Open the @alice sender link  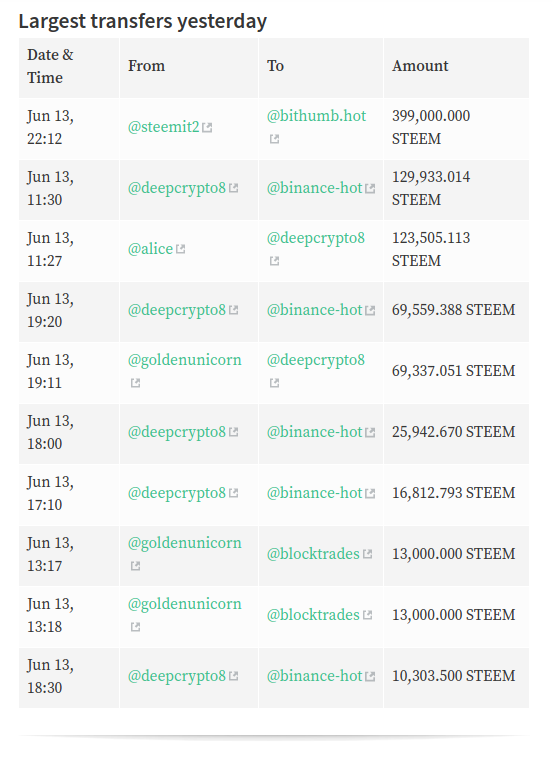click(x=150, y=249)
